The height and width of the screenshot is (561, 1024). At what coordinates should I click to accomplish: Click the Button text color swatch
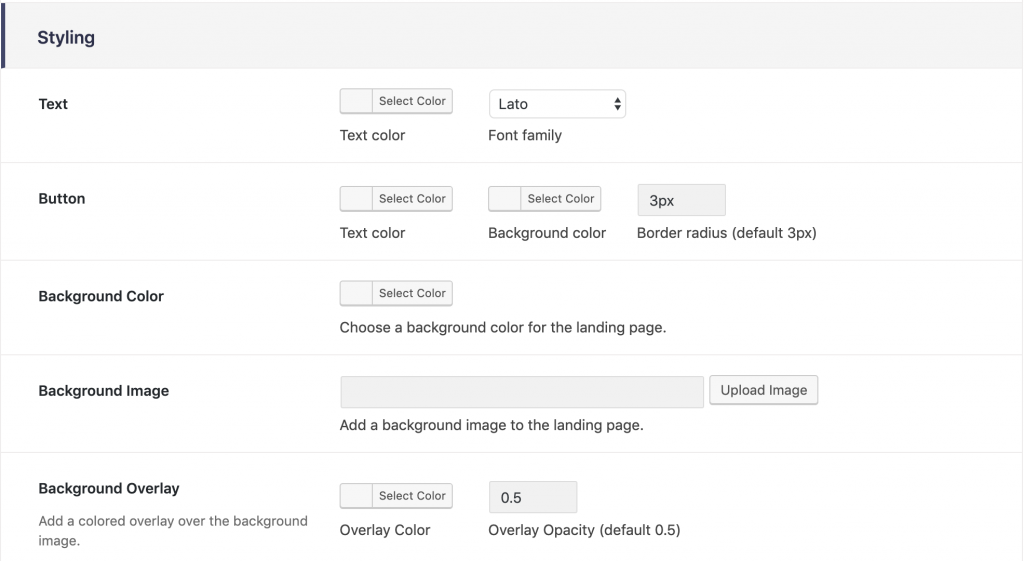tap(356, 199)
